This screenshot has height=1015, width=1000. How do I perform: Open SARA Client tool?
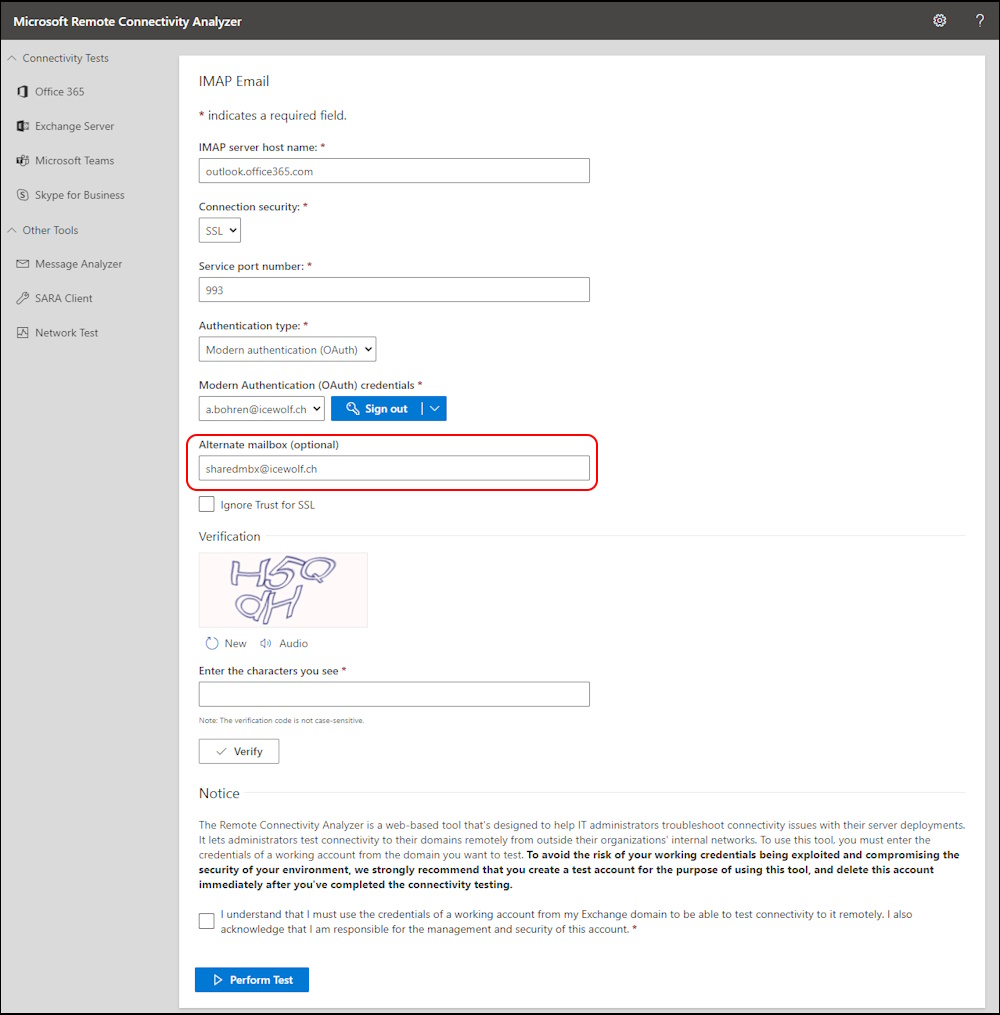point(63,298)
